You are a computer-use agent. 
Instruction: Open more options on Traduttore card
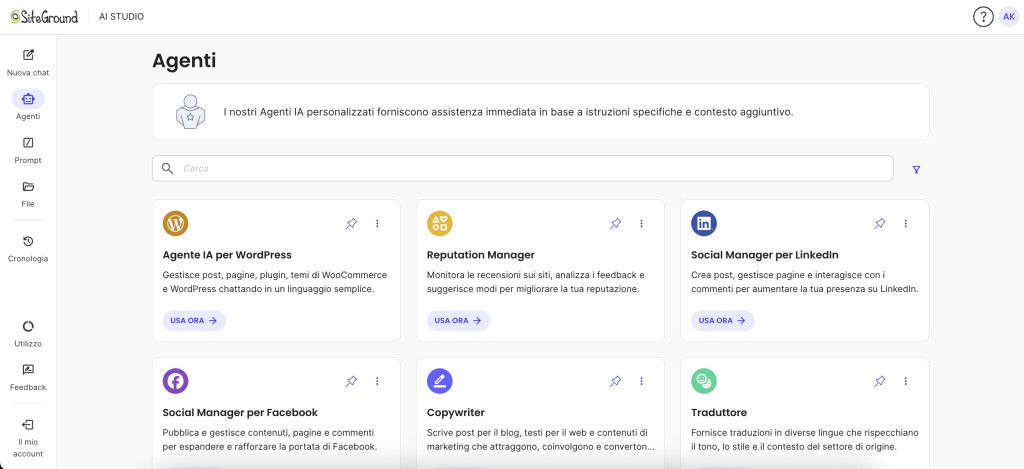[x=906, y=381]
